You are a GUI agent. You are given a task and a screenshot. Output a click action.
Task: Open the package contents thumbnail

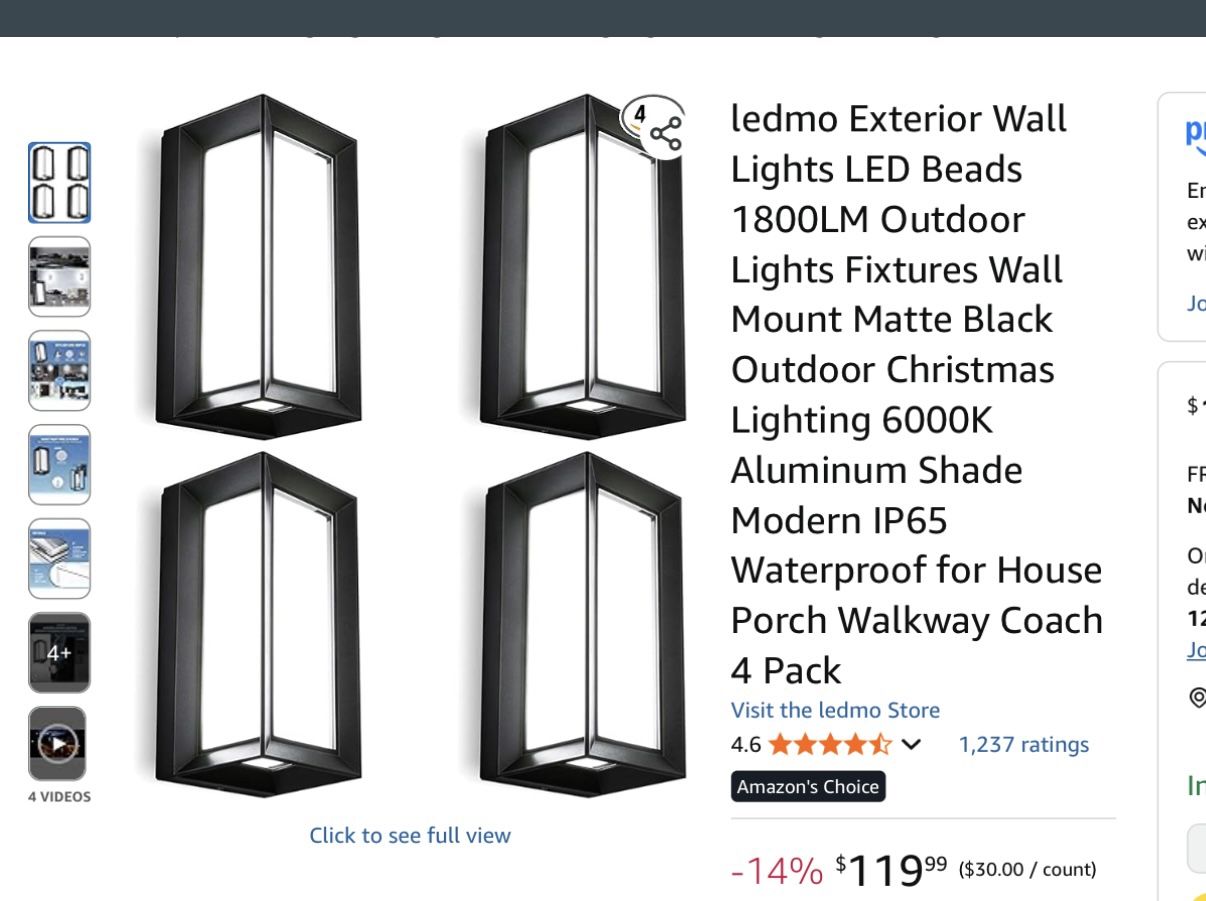pos(60,559)
